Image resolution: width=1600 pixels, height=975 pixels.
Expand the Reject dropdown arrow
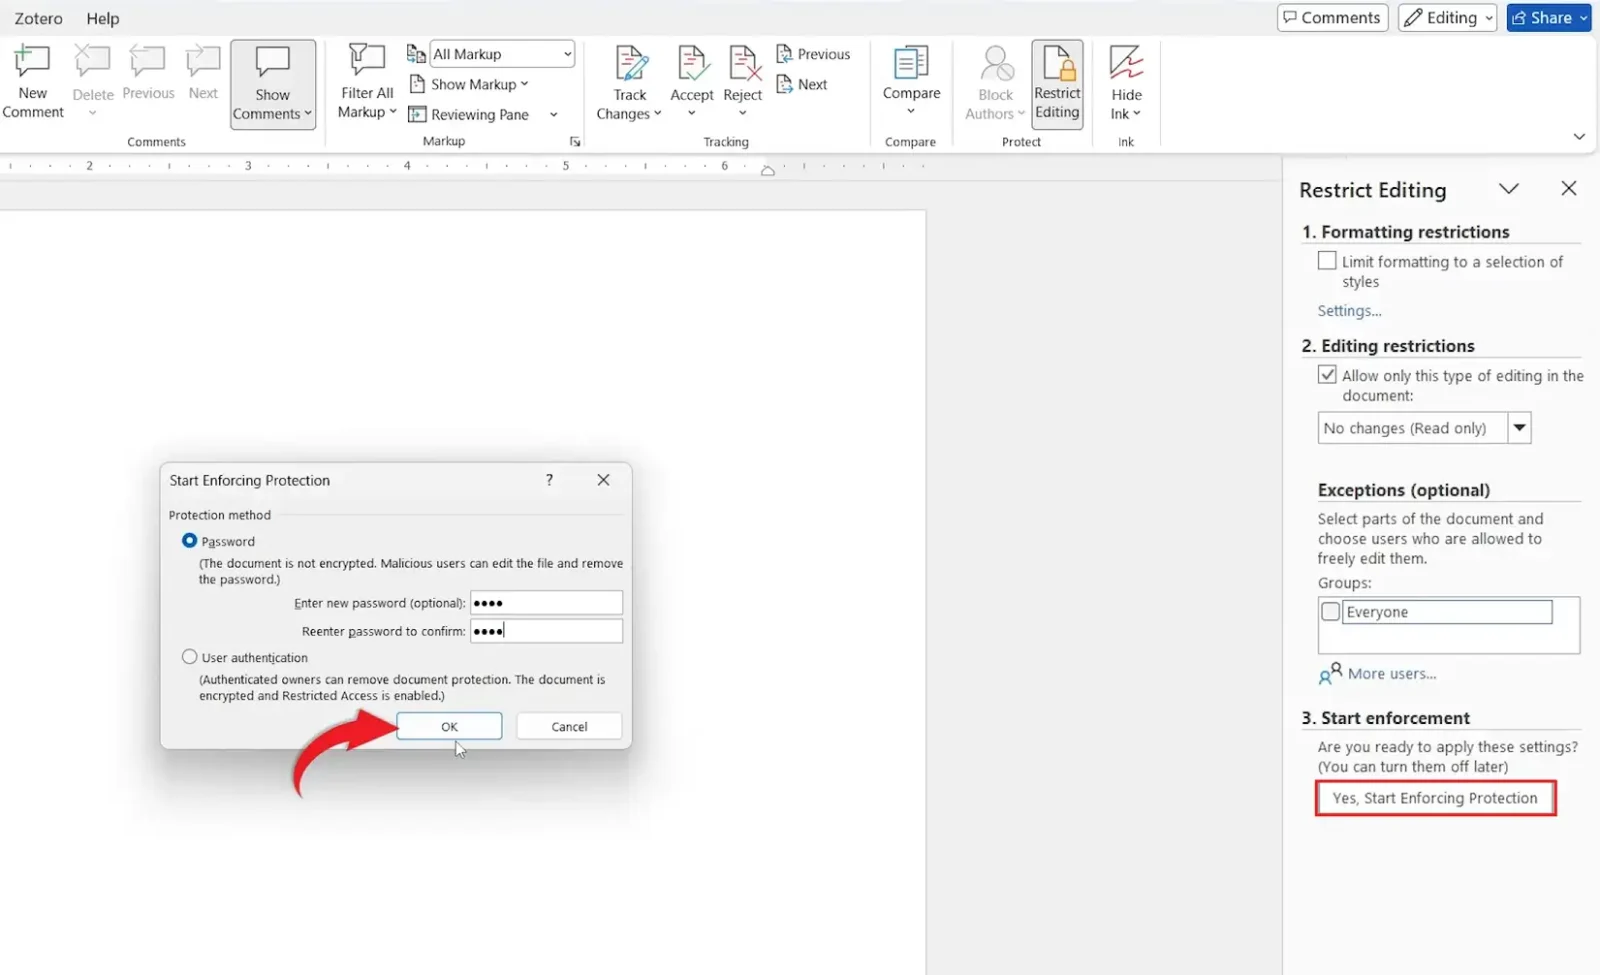(743, 113)
